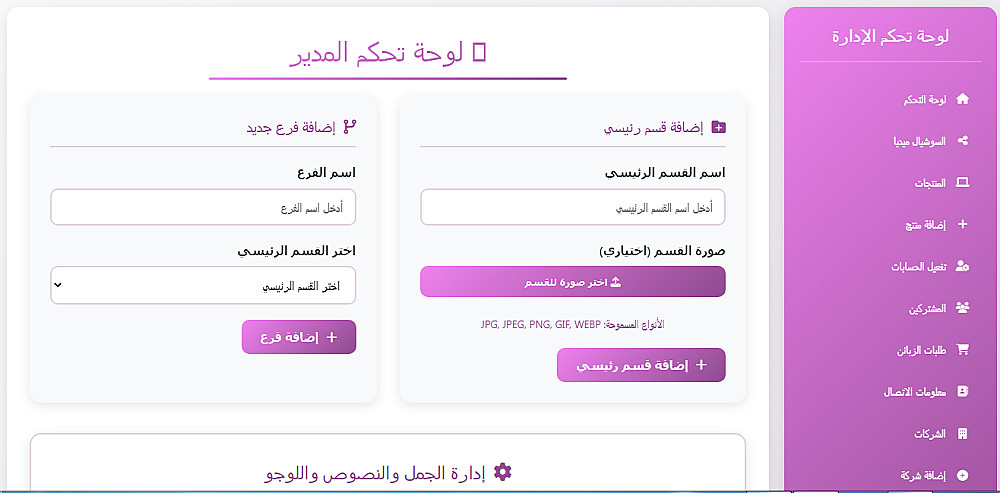
Task: Expand the اختر القسم الرئيسي dropdown
Action: [x=203, y=285]
